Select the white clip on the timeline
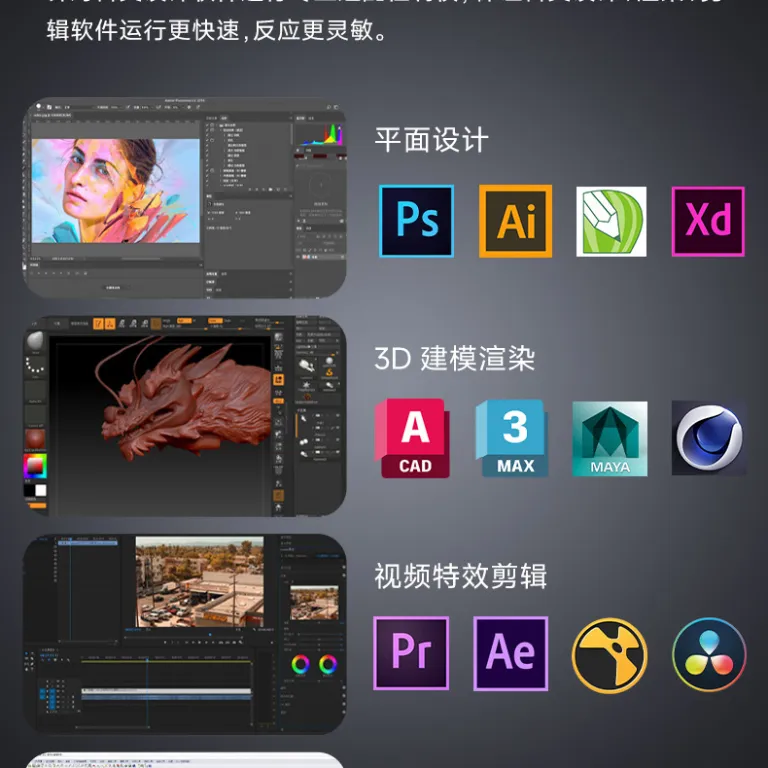768x768 pixels. pyautogui.click(x=166, y=691)
